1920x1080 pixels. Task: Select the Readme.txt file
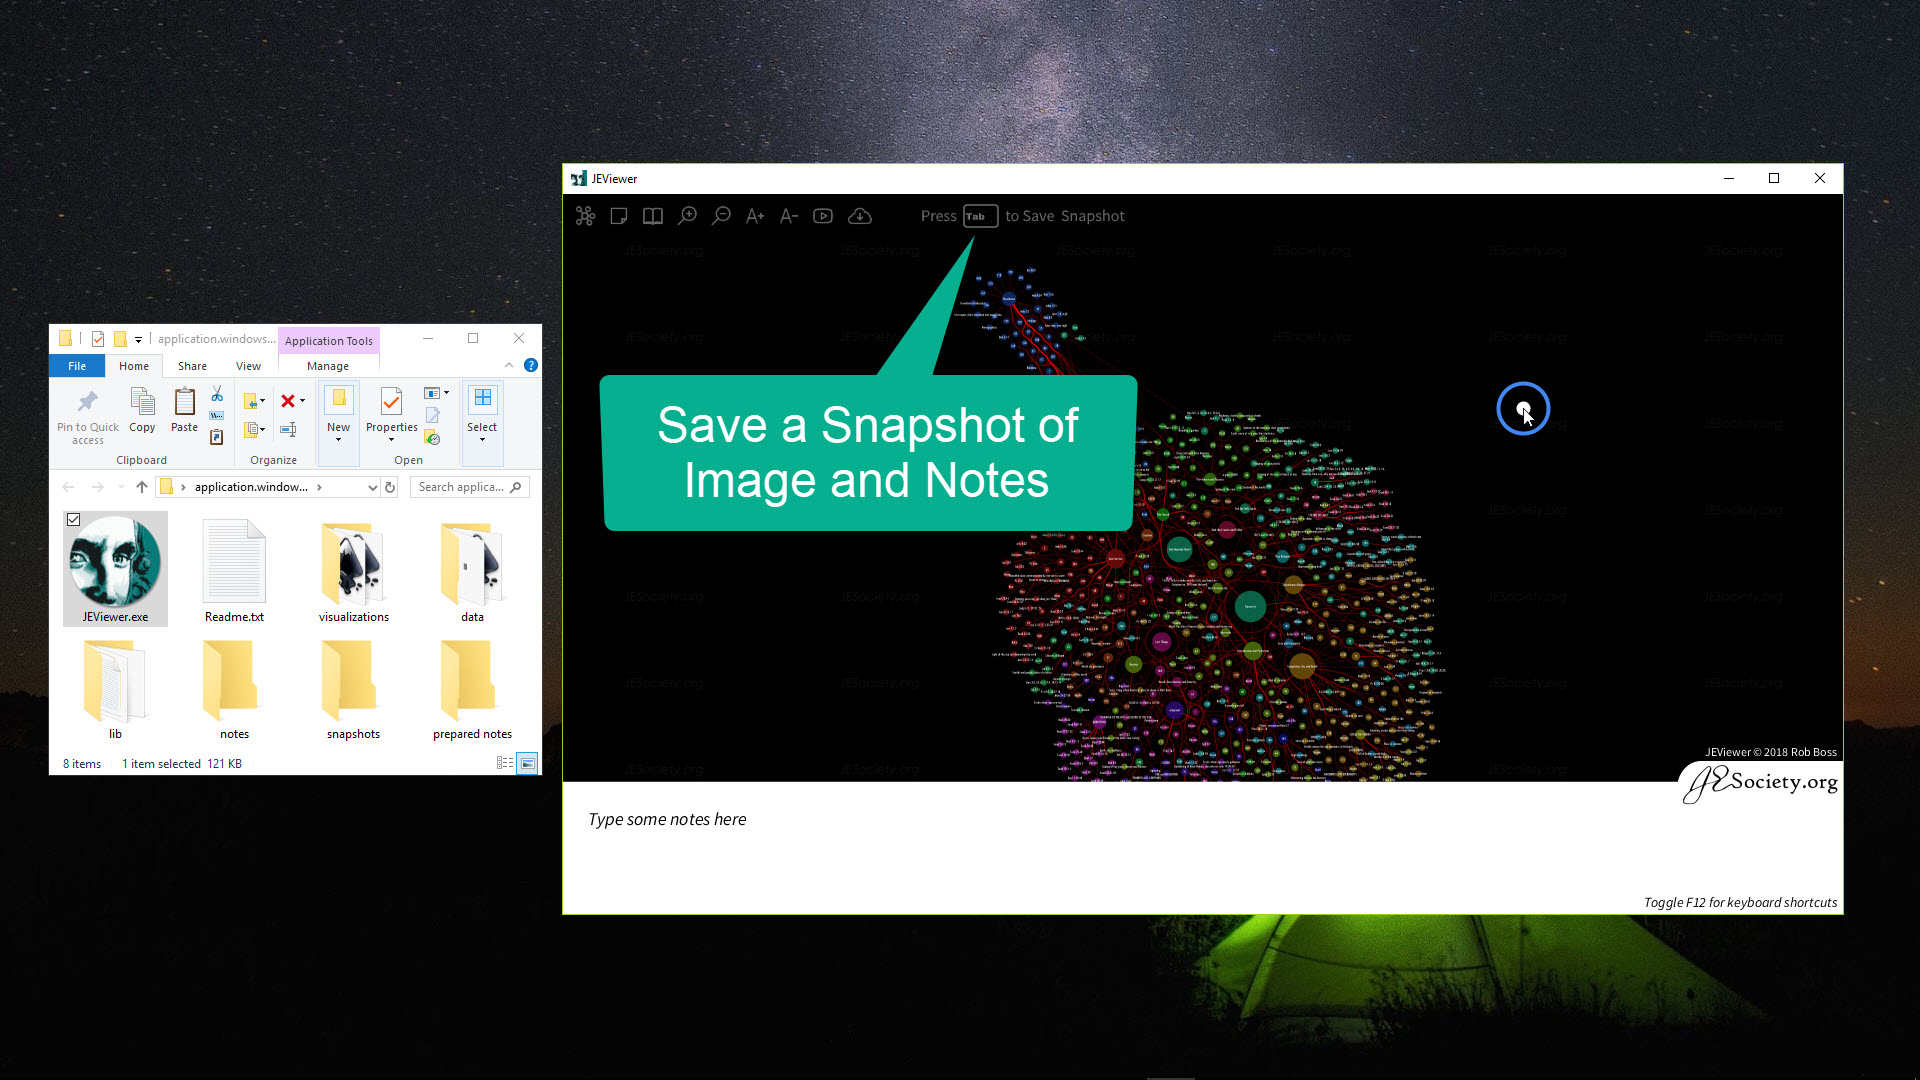[234, 569]
